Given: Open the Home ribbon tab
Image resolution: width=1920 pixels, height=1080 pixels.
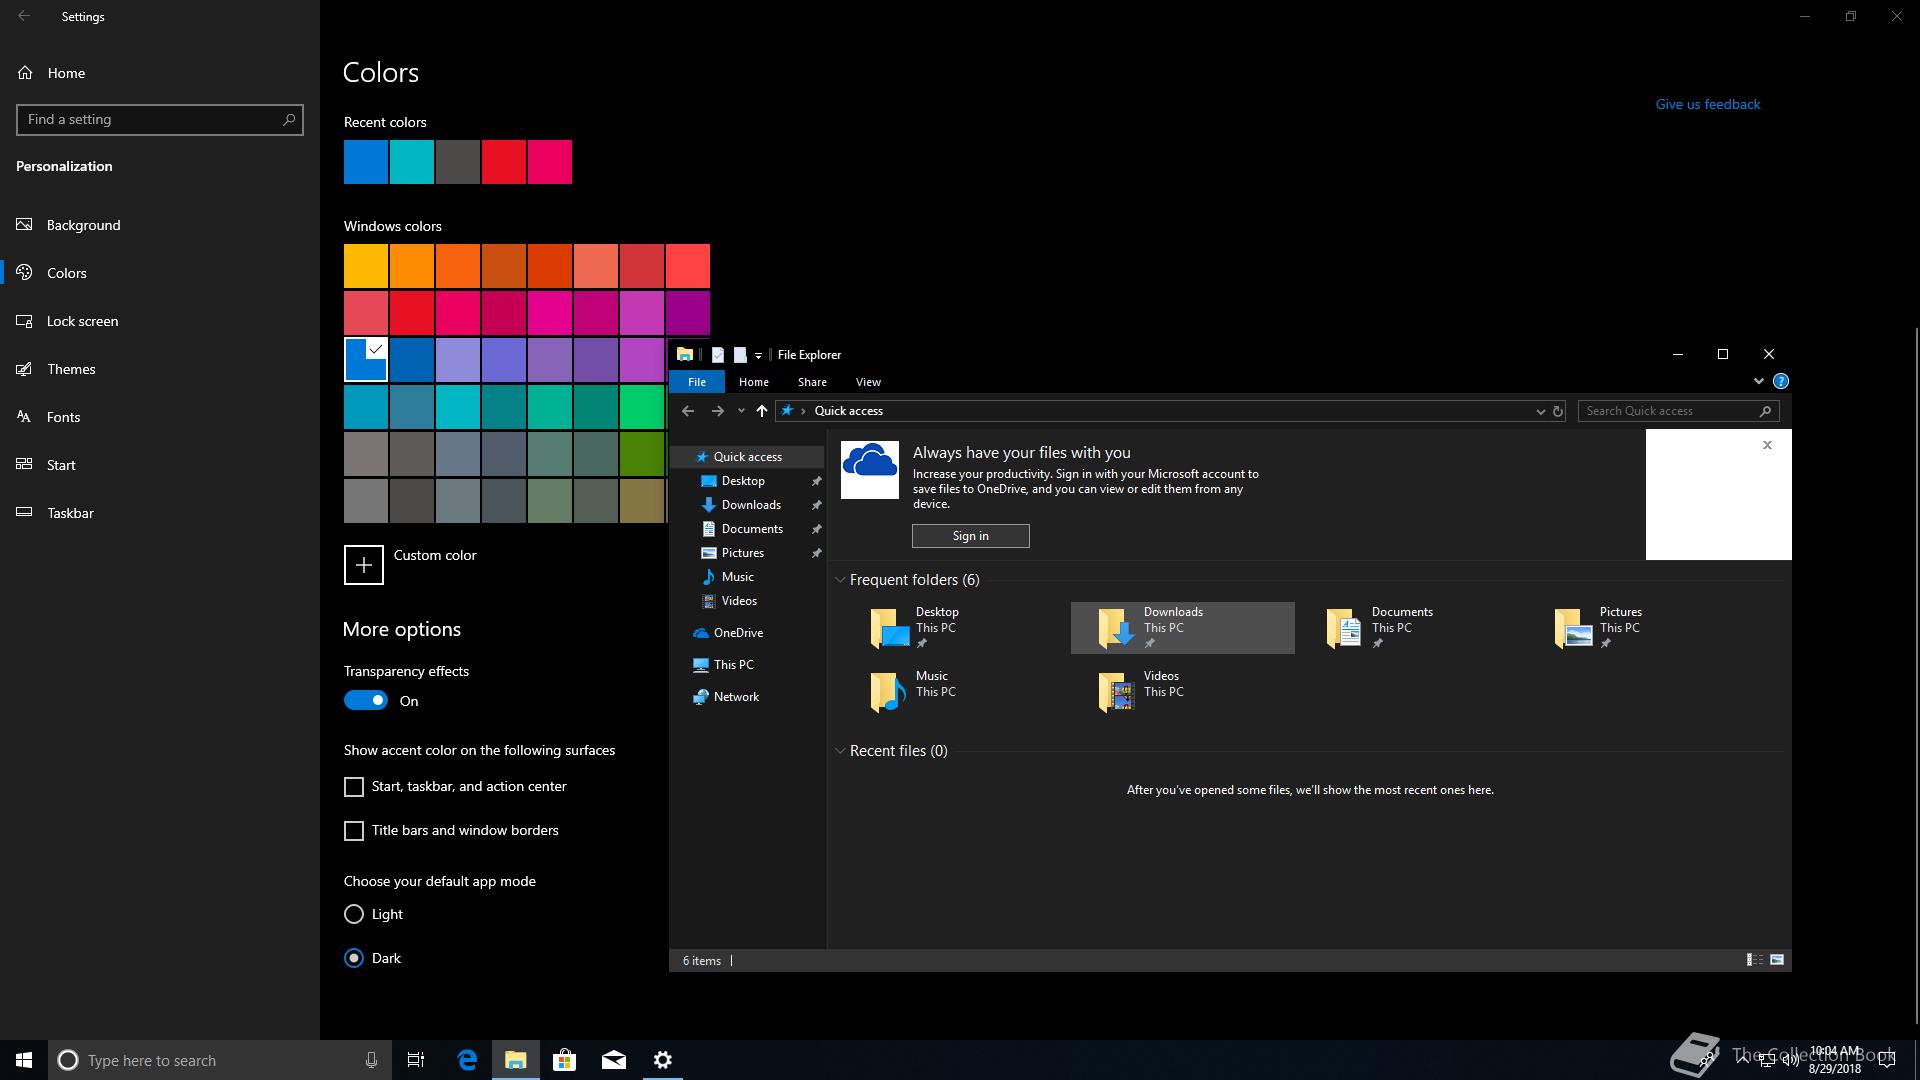Looking at the screenshot, I should click(x=754, y=382).
